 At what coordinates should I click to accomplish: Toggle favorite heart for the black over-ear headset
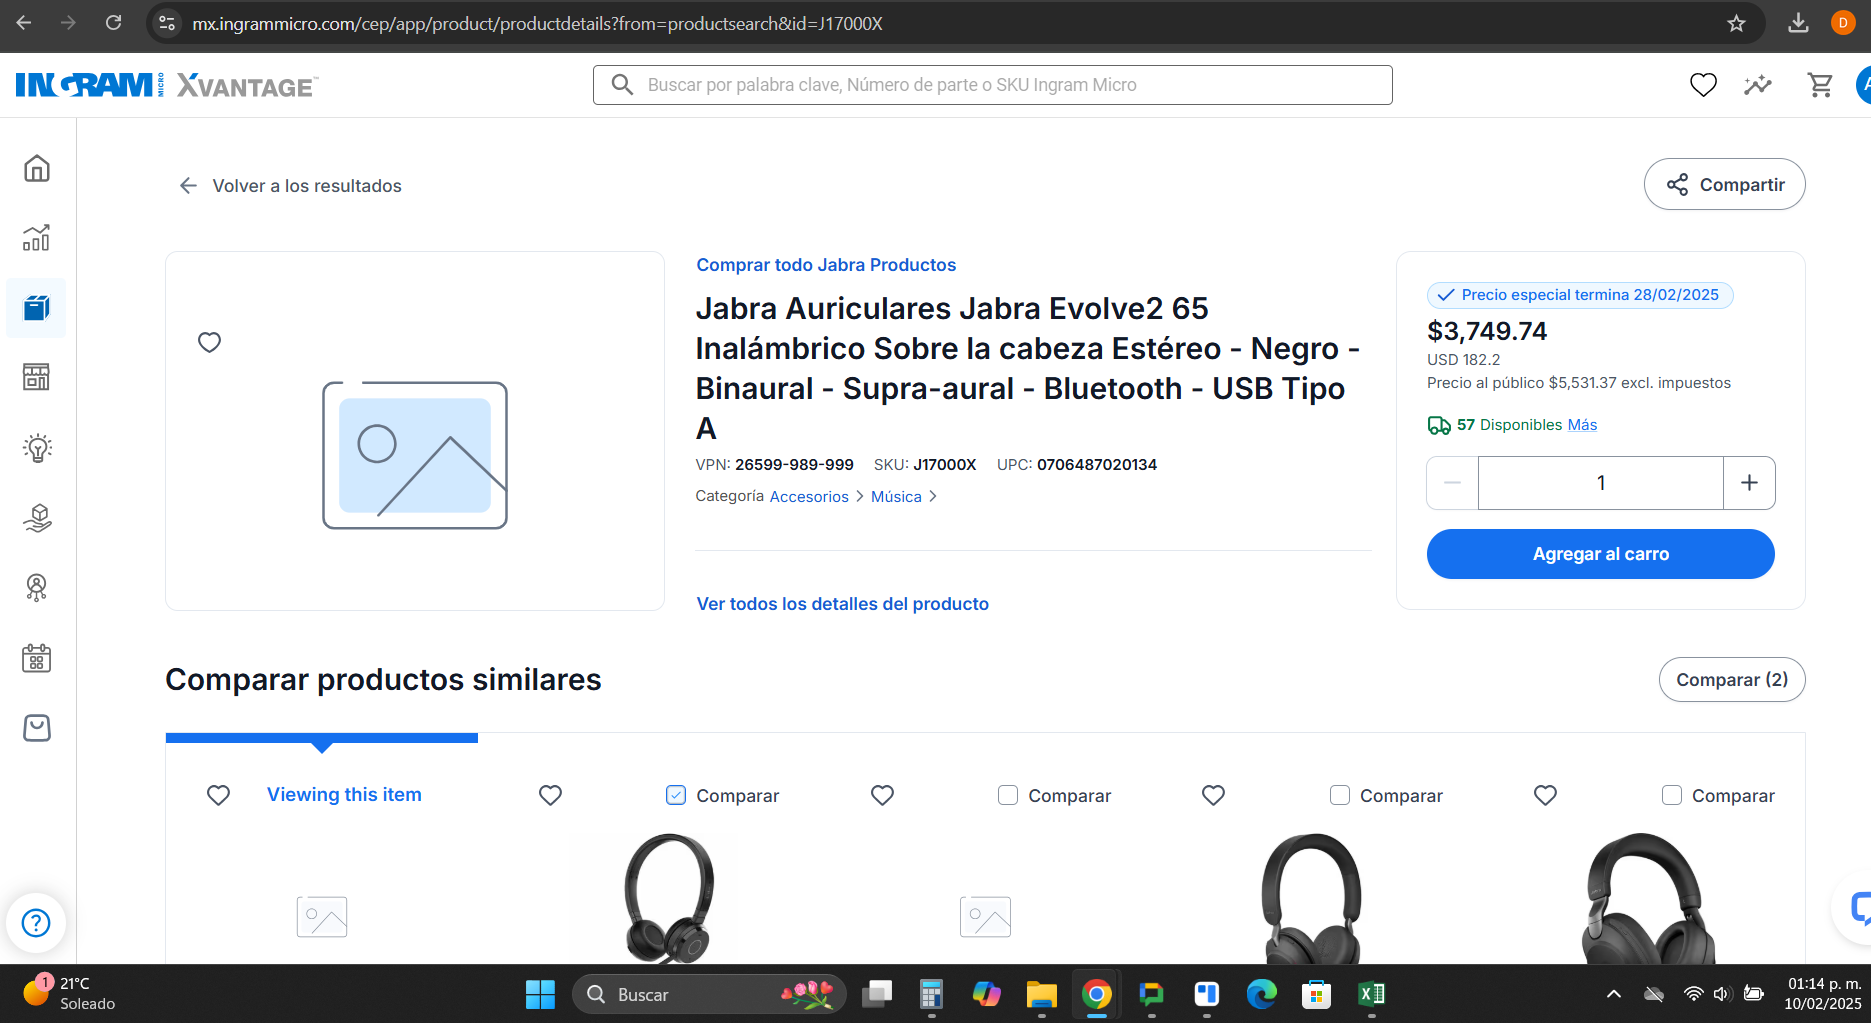pos(1213,795)
